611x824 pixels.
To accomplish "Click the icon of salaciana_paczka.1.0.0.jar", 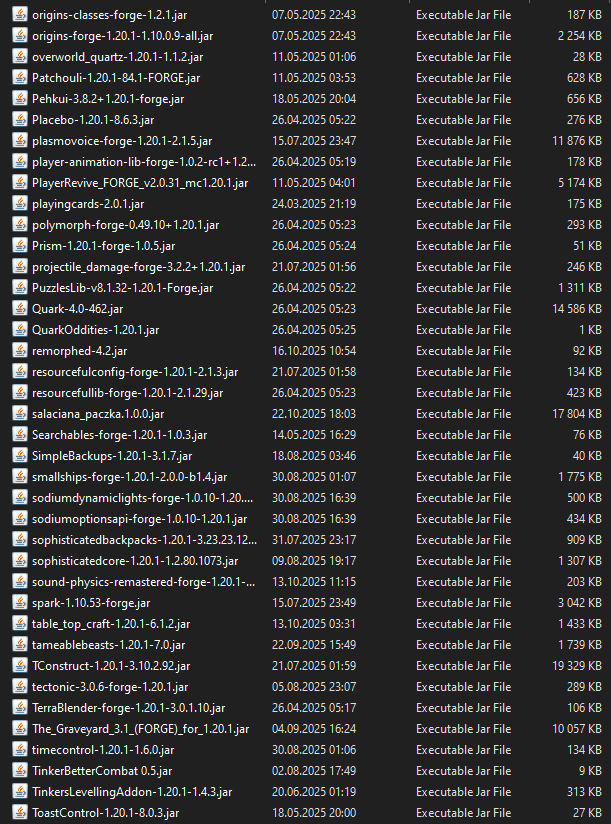I will pyautogui.click(x=19, y=414).
